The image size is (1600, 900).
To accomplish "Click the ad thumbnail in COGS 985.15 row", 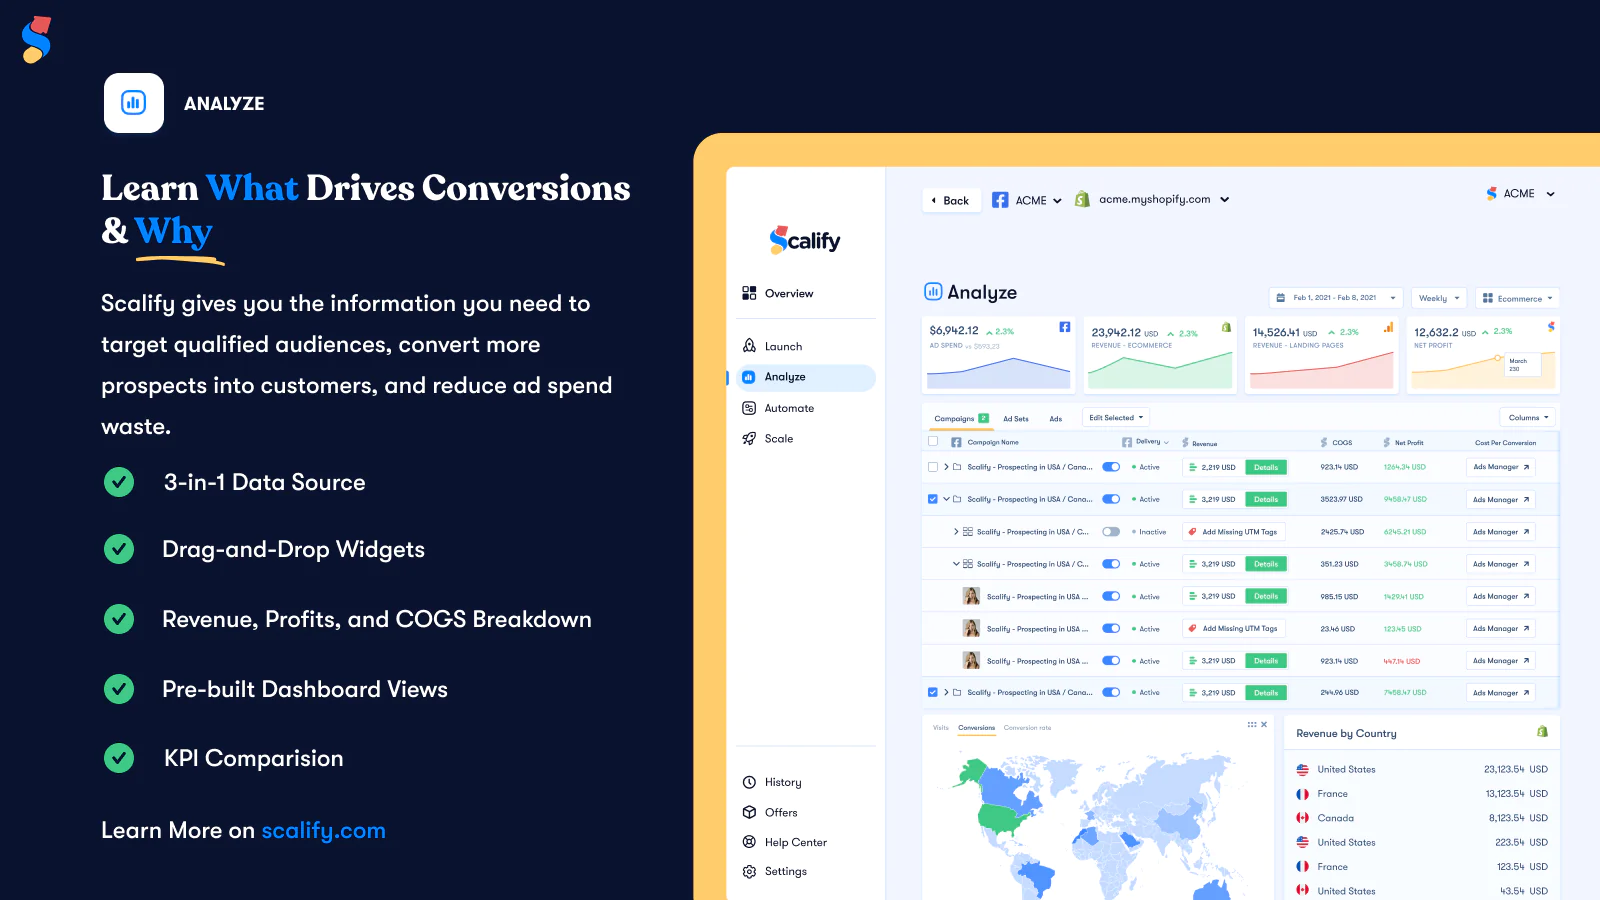I will pos(971,596).
